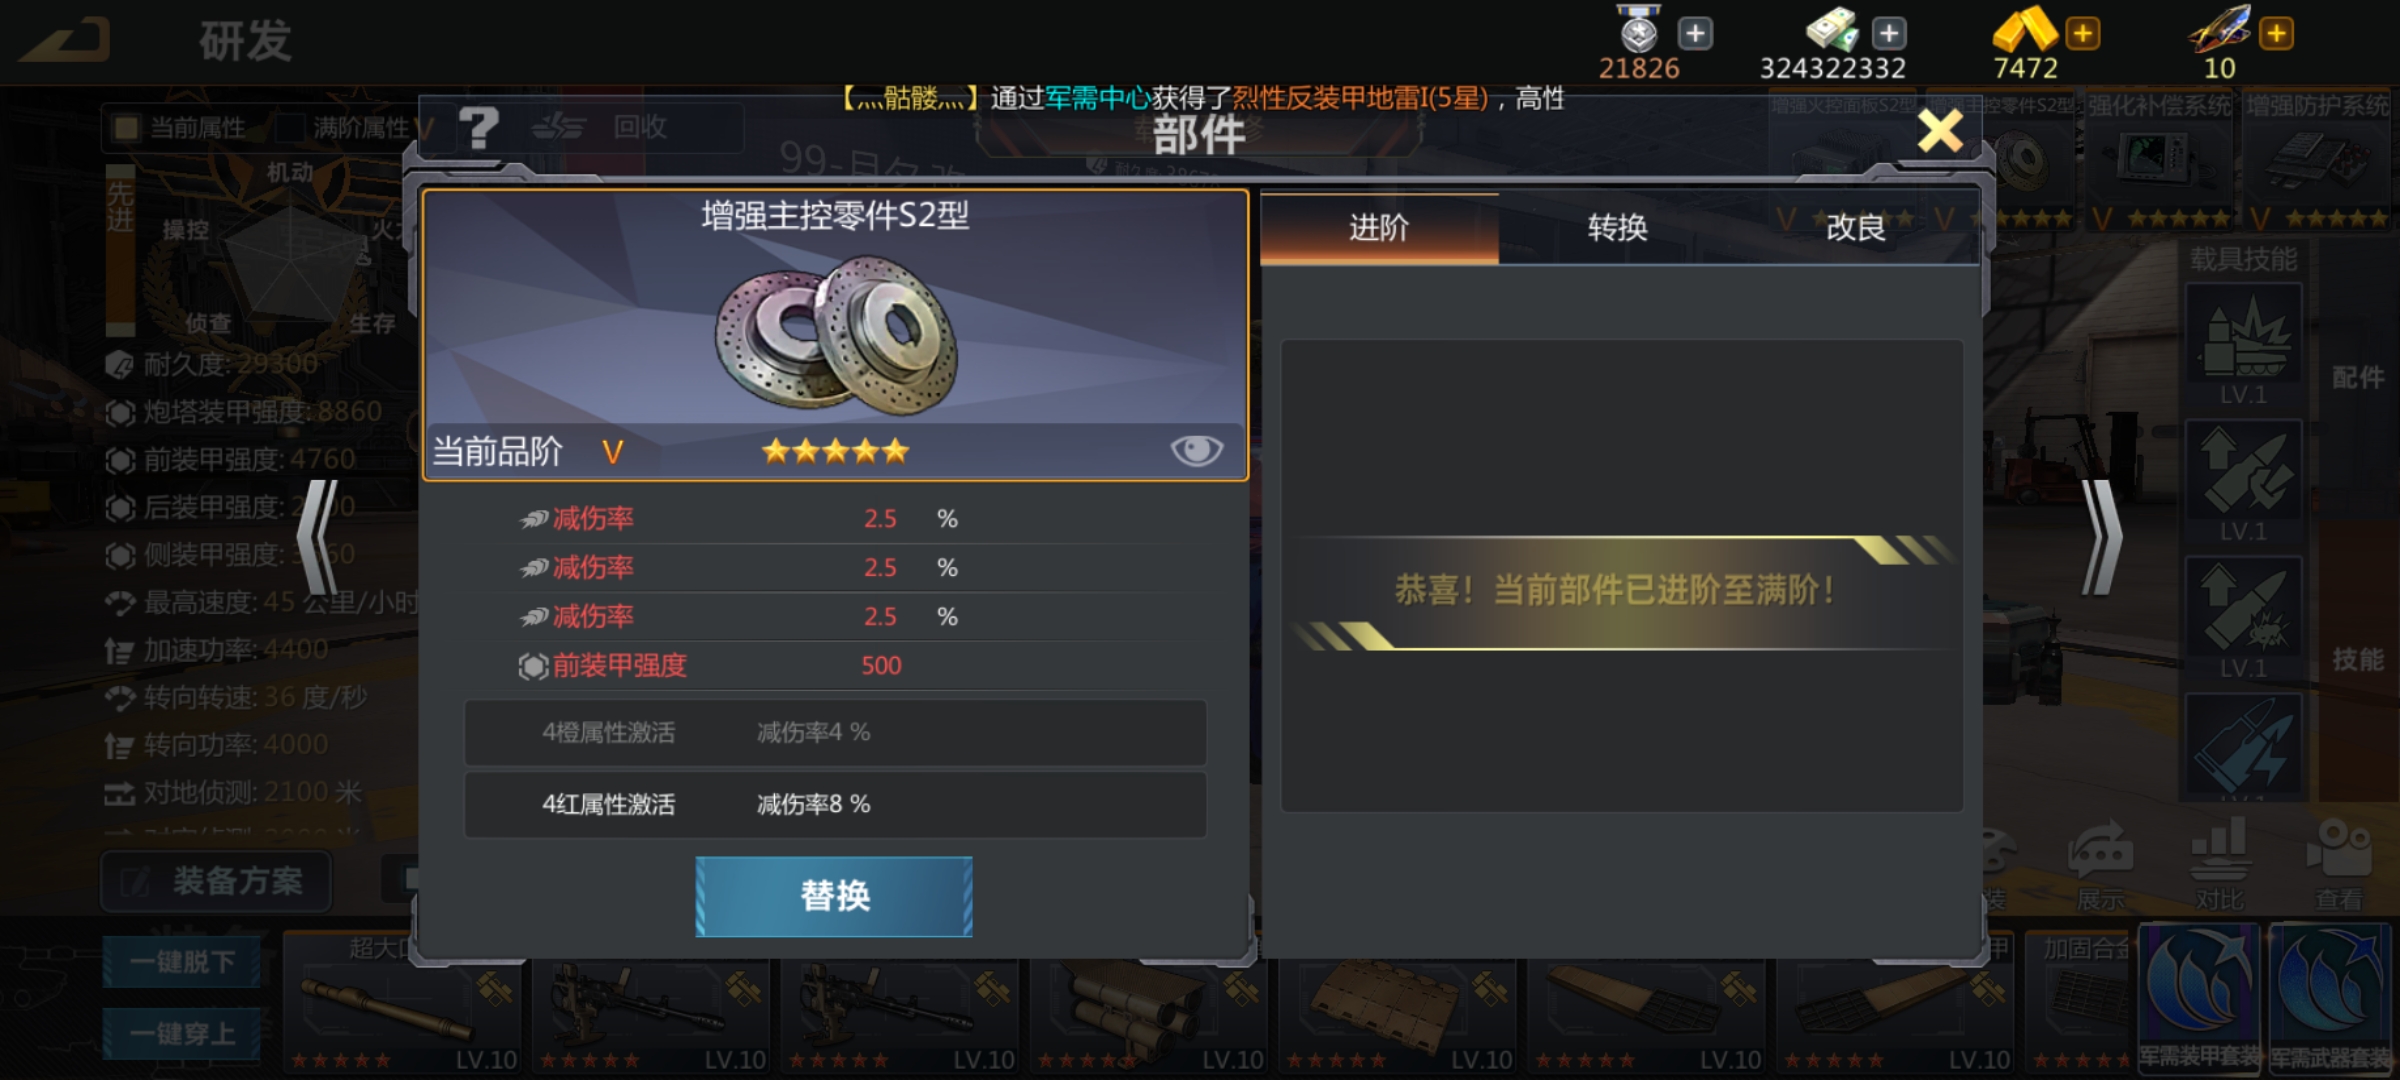This screenshot has width=2400, height=1080.
Task: Switch to the 改良 tab
Action: (1856, 228)
